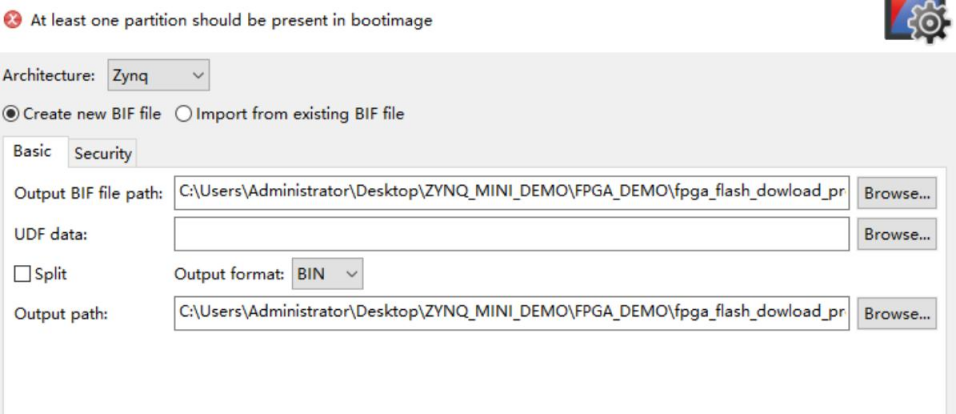The image size is (956, 414).
Task: Browse for a UDF data file
Action: [x=897, y=234]
